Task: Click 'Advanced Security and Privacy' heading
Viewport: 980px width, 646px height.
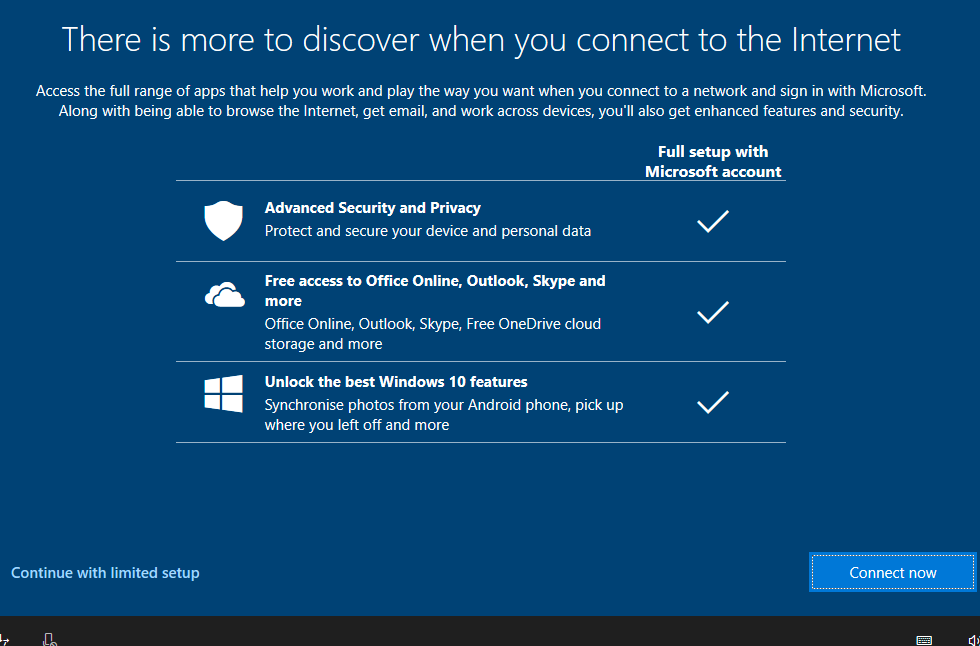Action: [372, 207]
